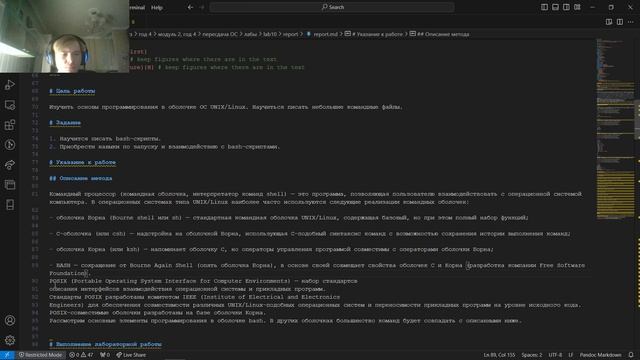Toggle the primary sidebar layout icon

tap(544, 7)
